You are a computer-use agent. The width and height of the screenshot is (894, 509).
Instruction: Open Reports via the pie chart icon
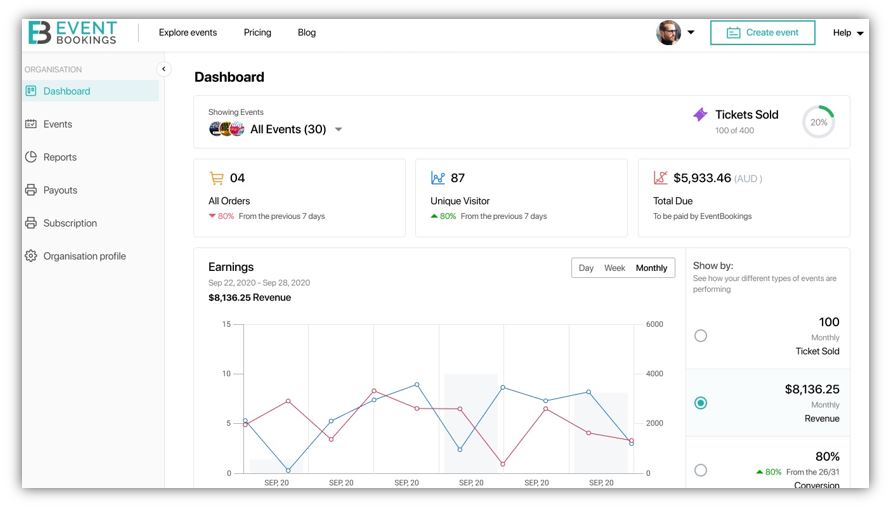click(31, 157)
